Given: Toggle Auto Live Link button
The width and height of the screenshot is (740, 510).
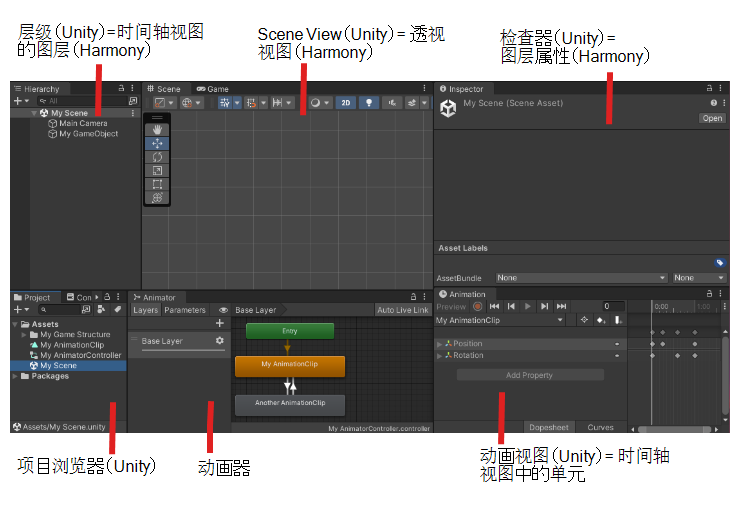Looking at the screenshot, I should 403,310.
